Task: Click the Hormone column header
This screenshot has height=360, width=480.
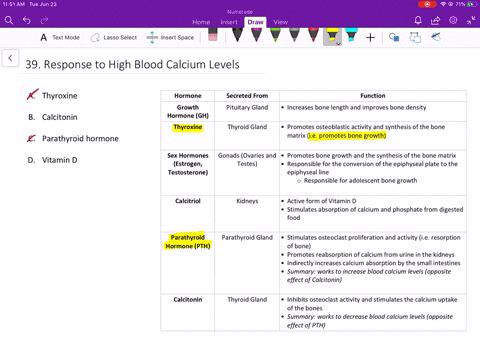Action: point(188,96)
